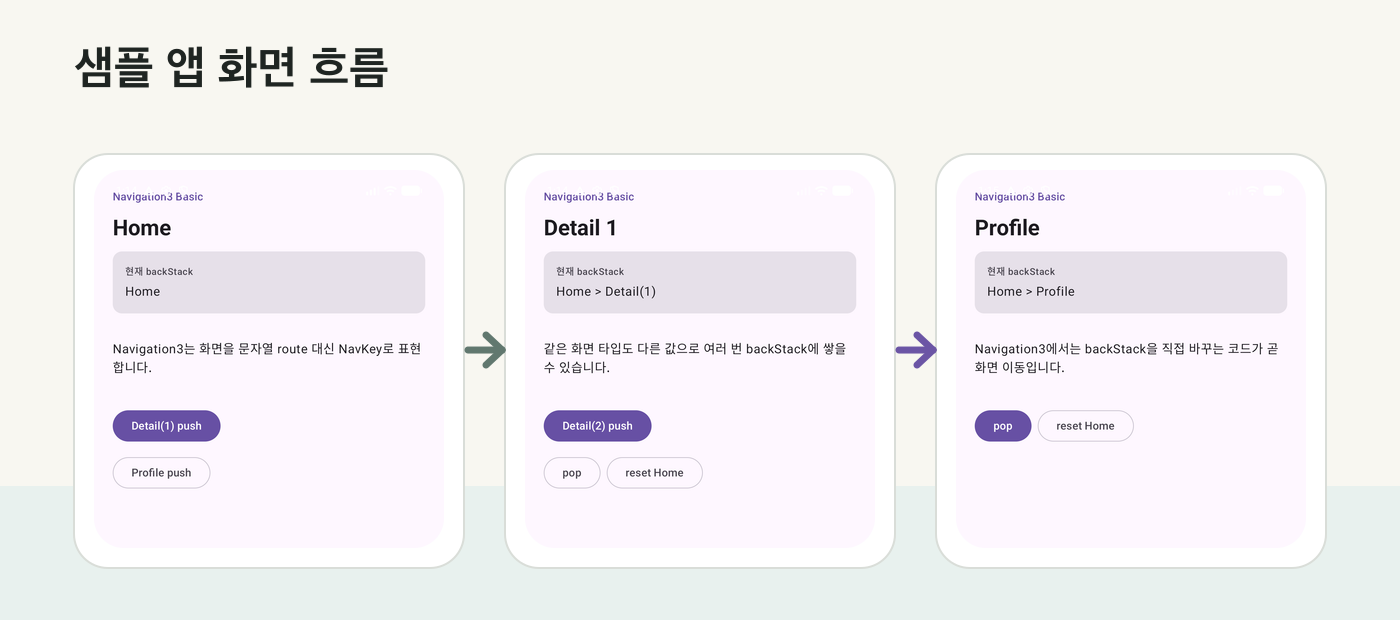Click the Profile screen title

1007,228
